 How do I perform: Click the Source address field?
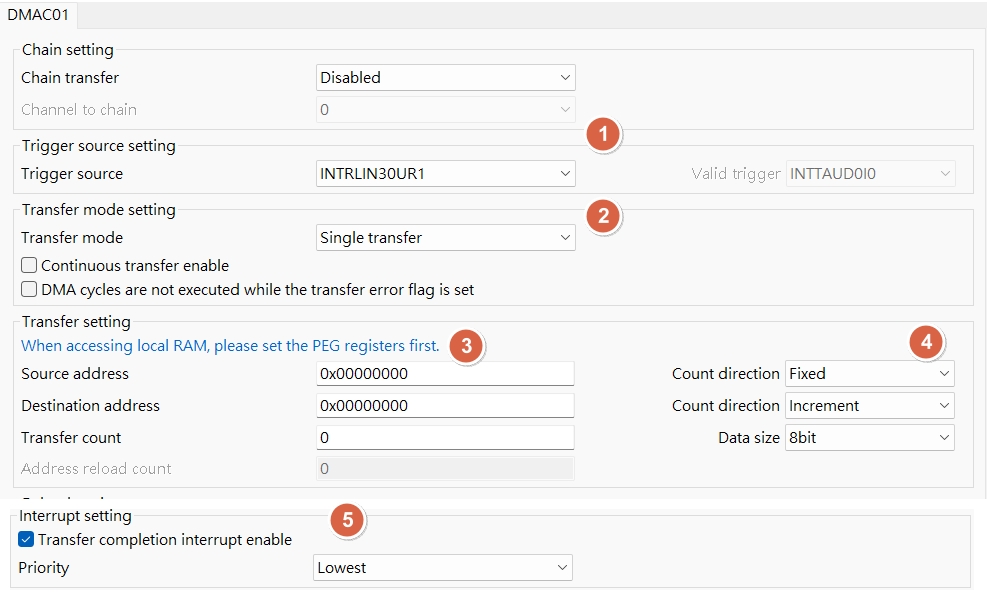tap(444, 374)
